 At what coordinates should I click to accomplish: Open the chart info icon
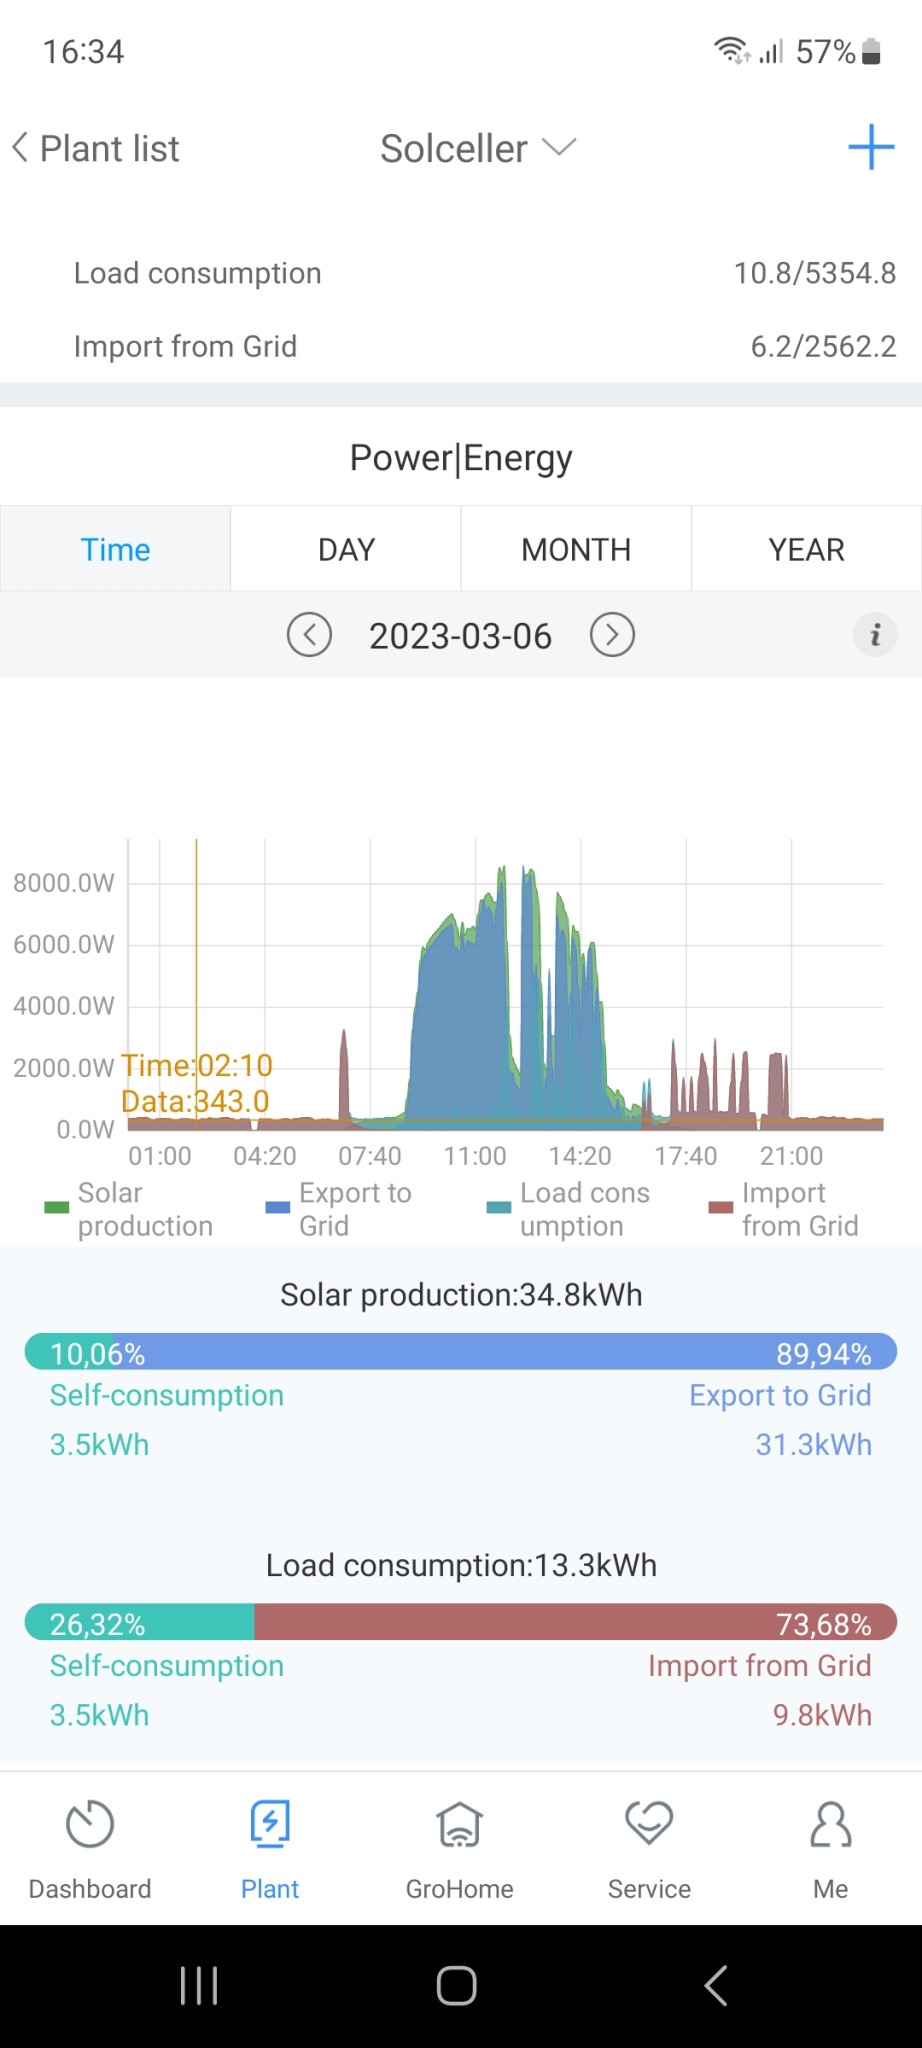click(875, 635)
